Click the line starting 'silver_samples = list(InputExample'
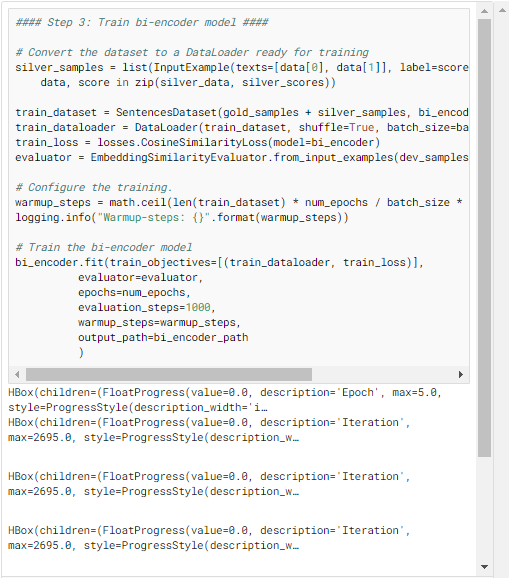The height and width of the screenshot is (578, 510). [242, 67]
